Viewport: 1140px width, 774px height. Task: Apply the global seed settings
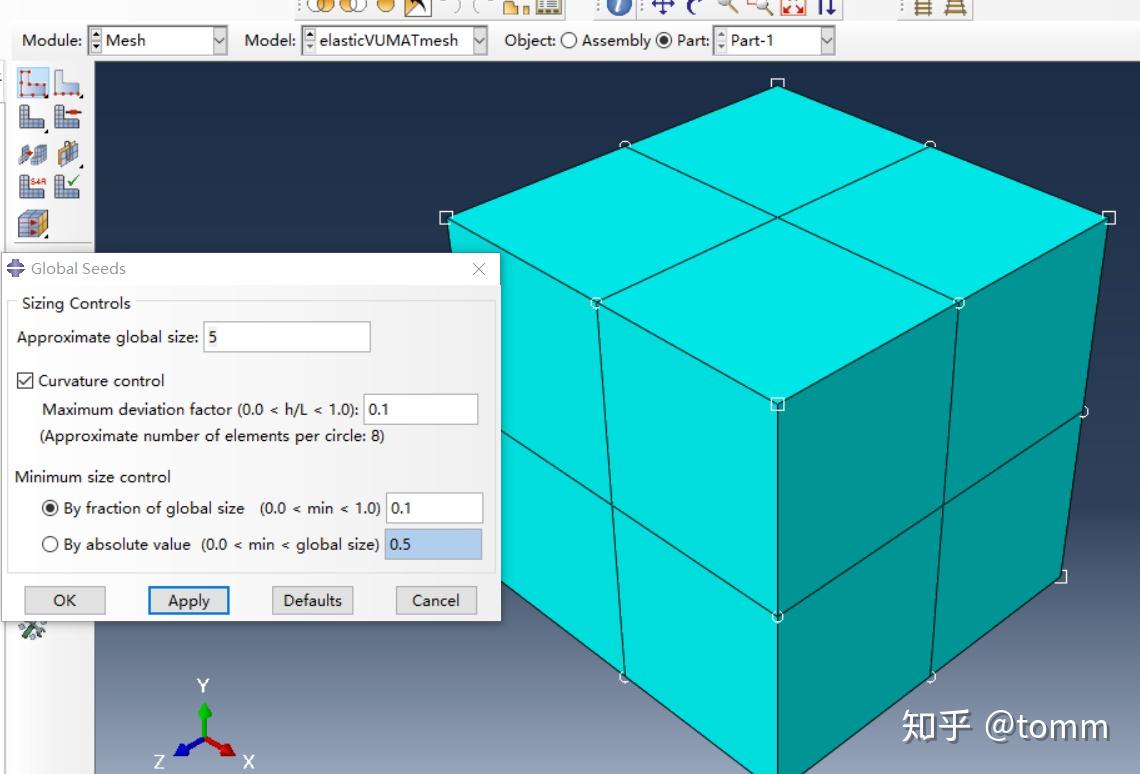tap(188, 600)
